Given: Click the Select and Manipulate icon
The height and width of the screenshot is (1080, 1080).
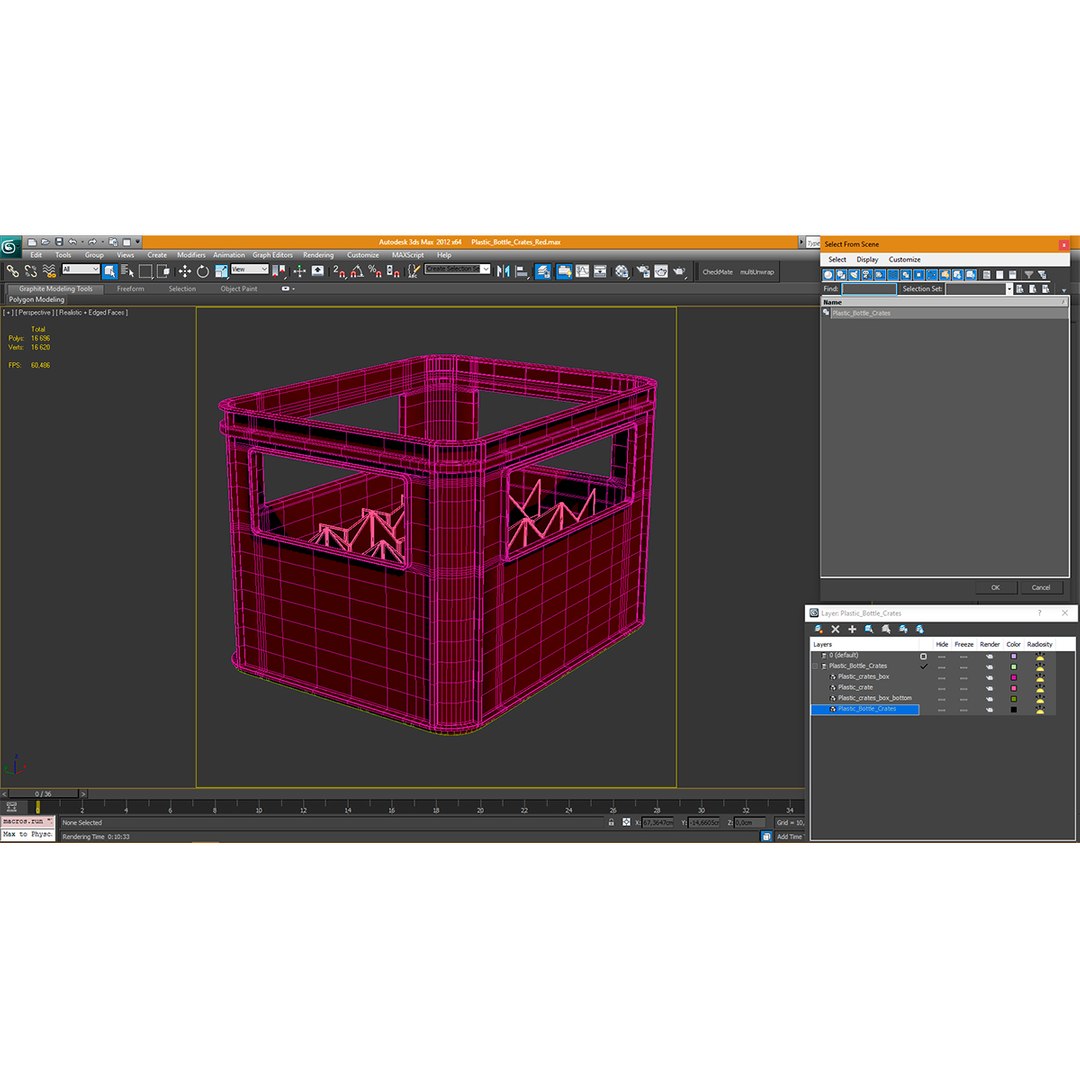Looking at the screenshot, I should click(299, 271).
